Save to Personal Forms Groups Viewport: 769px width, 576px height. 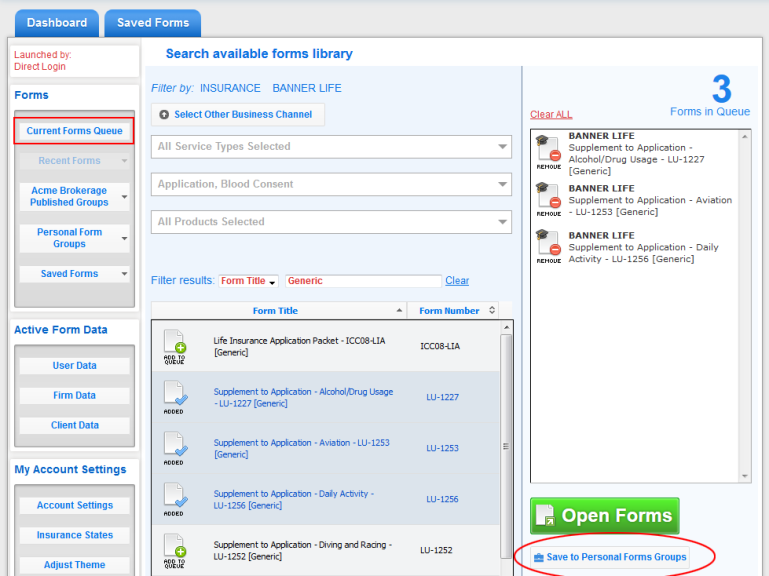tap(611, 557)
